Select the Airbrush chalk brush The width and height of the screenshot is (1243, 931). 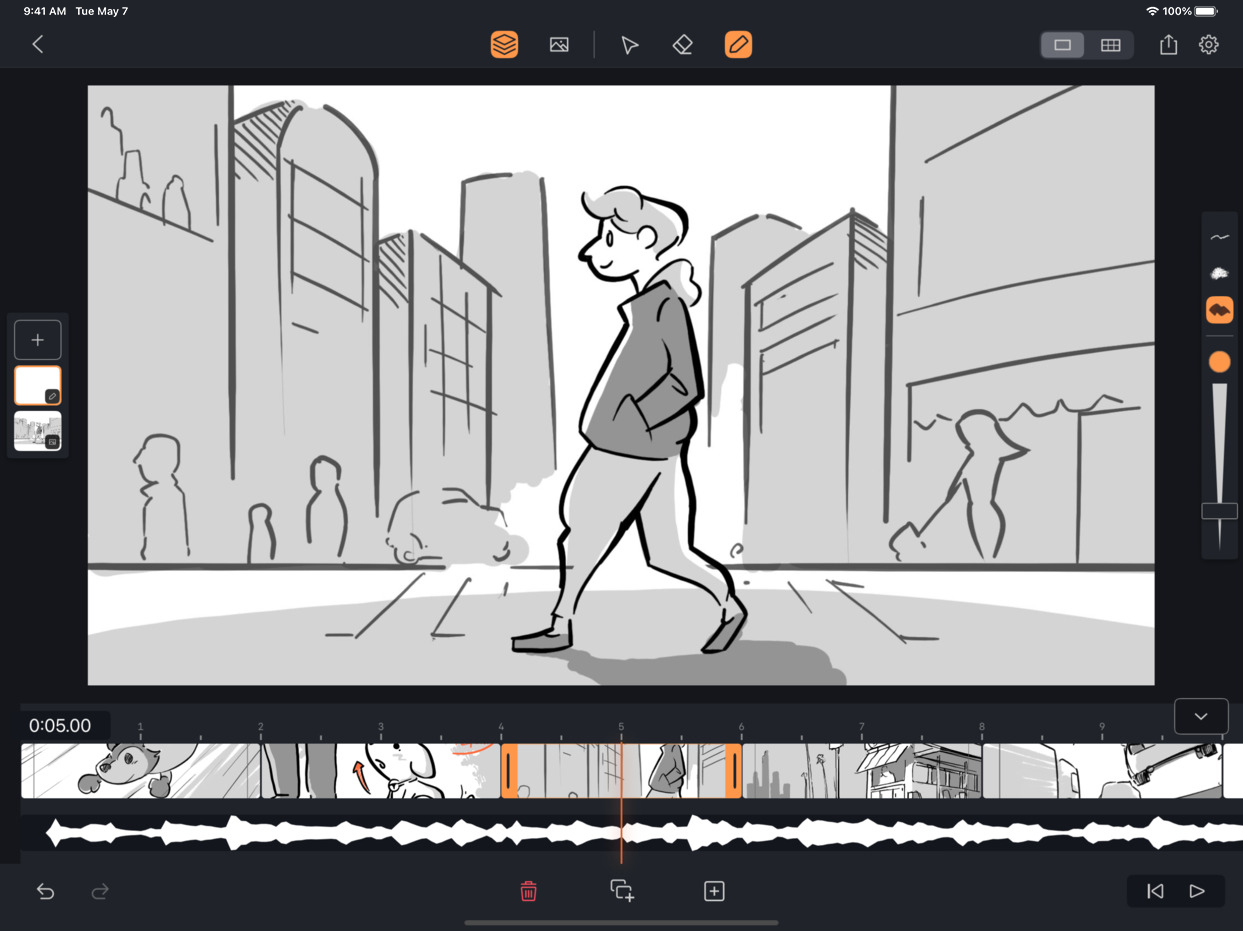[x=1220, y=273]
